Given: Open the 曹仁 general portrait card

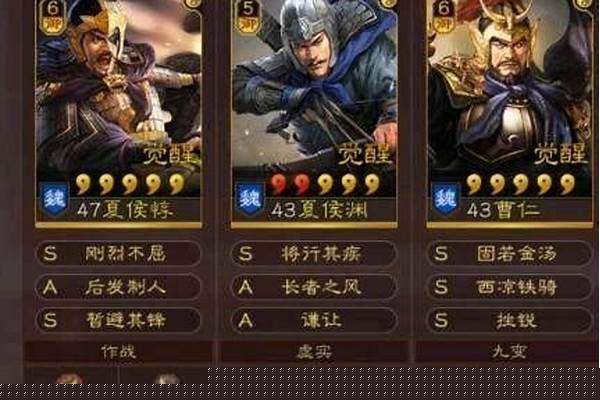Looking at the screenshot, I should click(510, 114).
